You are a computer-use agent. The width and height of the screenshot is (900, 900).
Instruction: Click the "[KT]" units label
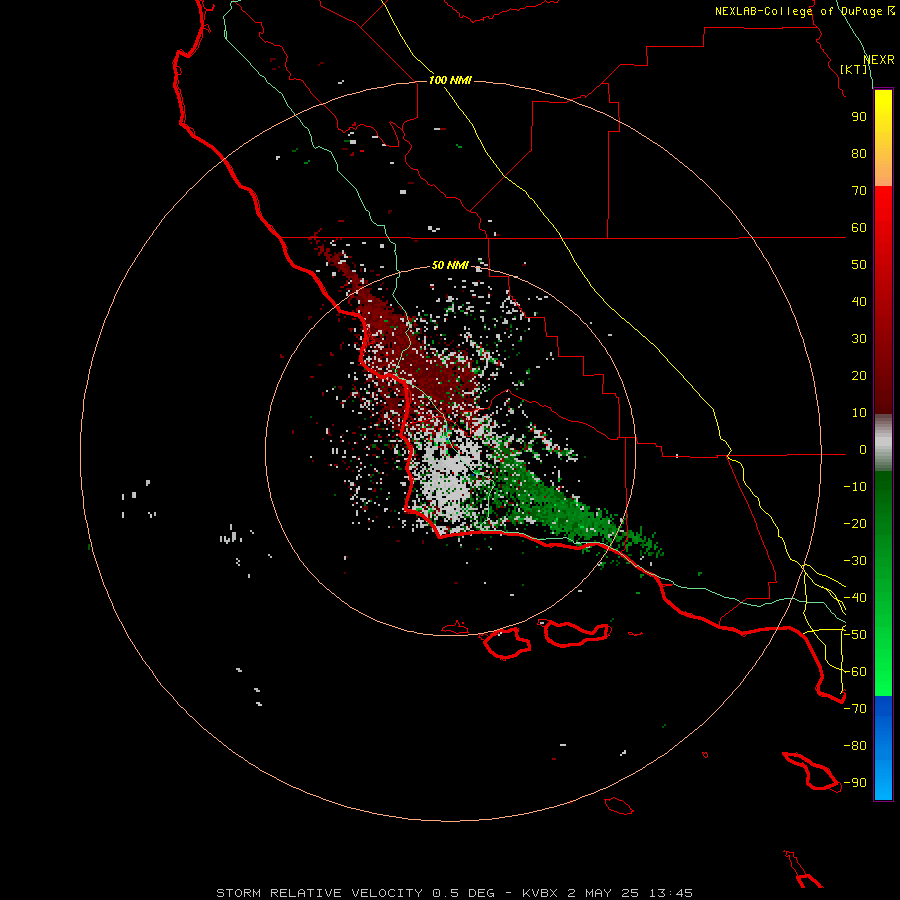[854, 69]
